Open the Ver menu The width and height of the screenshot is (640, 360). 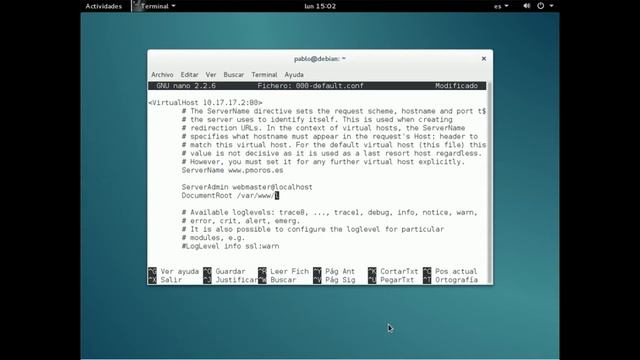[x=211, y=75]
